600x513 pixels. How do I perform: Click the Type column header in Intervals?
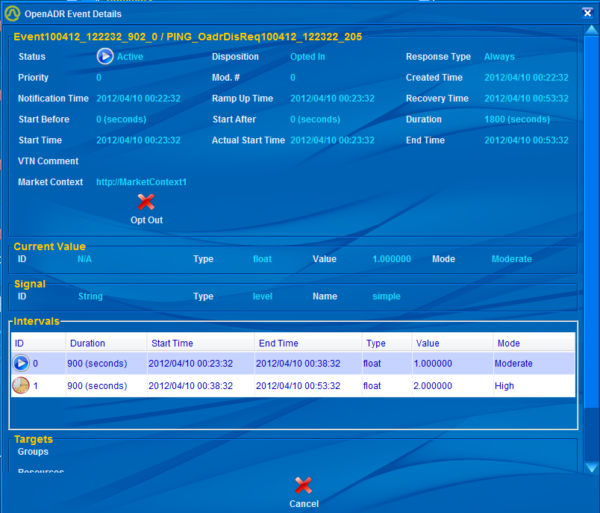click(387, 343)
